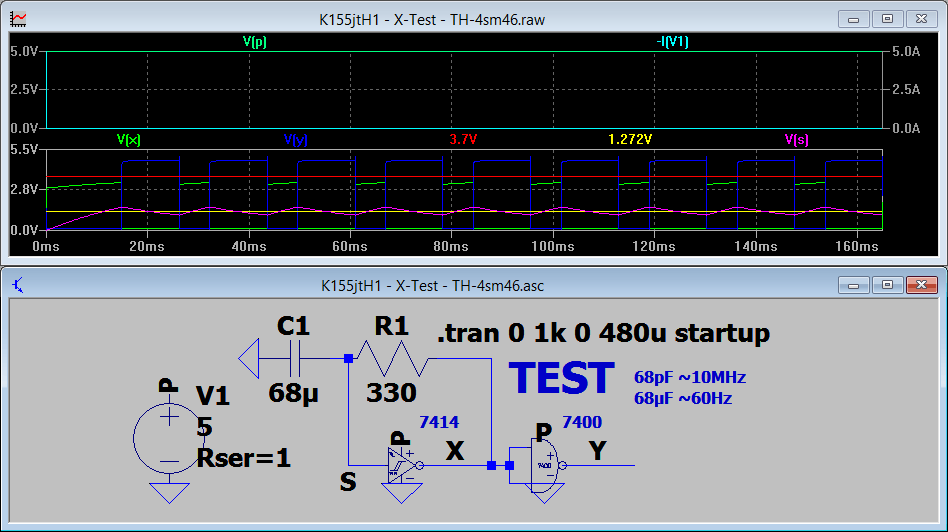The width and height of the screenshot is (948, 532).
Task: Click the .tran simulation directive text
Action: (603, 333)
